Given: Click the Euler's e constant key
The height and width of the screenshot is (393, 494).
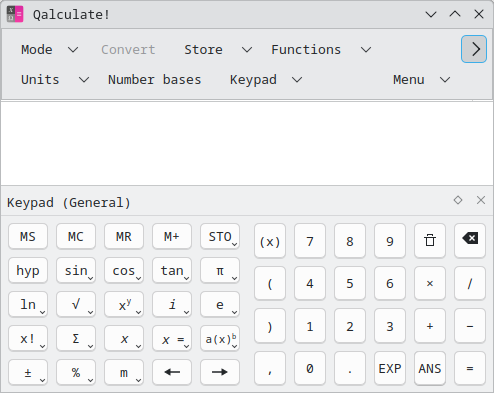Looking at the screenshot, I should tap(220, 304).
